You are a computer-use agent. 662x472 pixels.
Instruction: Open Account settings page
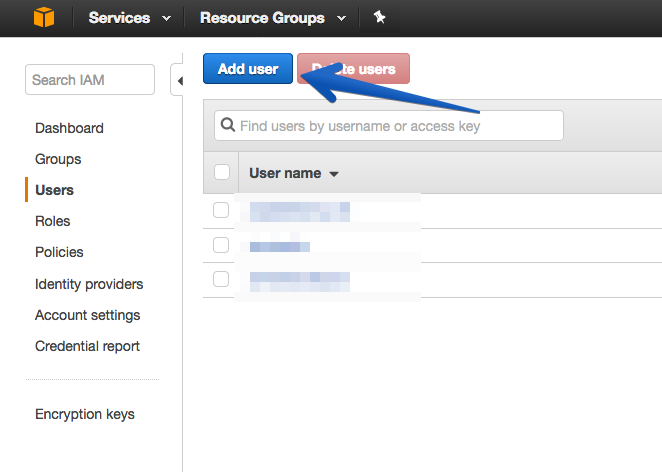(x=87, y=315)
